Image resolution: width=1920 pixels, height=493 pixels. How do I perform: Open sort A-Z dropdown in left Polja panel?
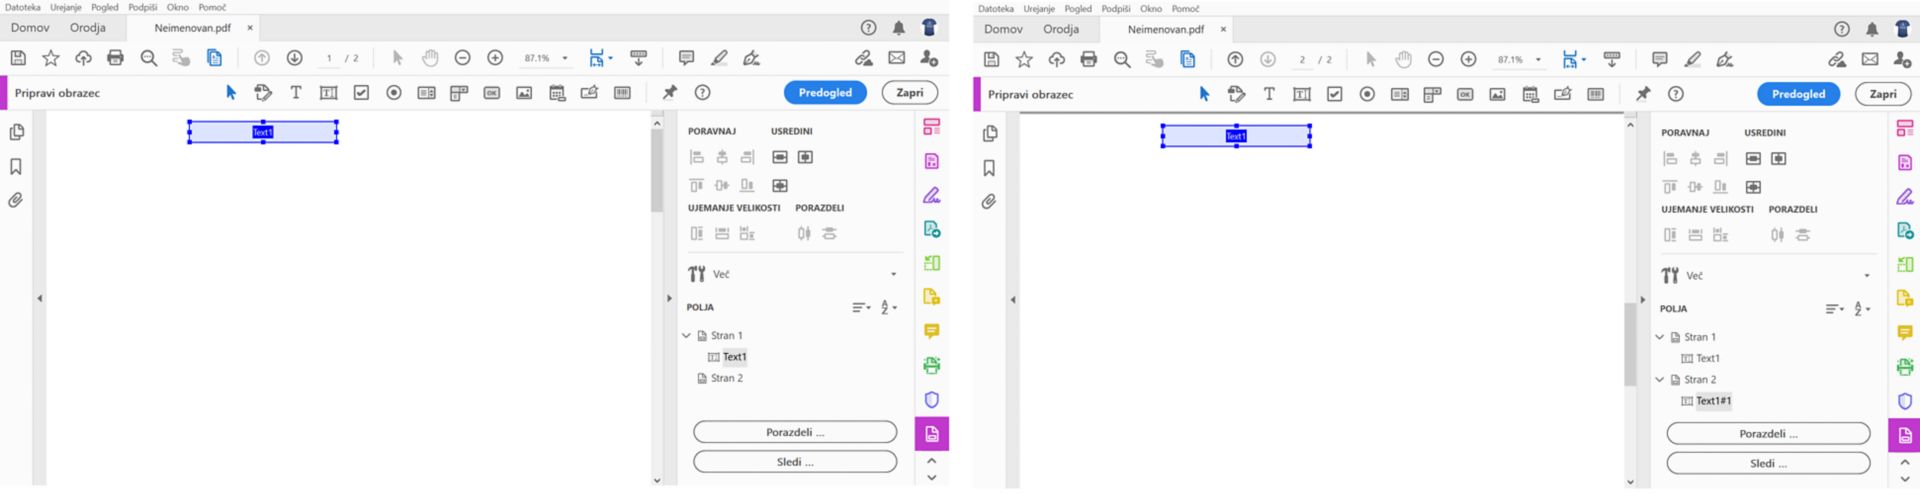888,308
